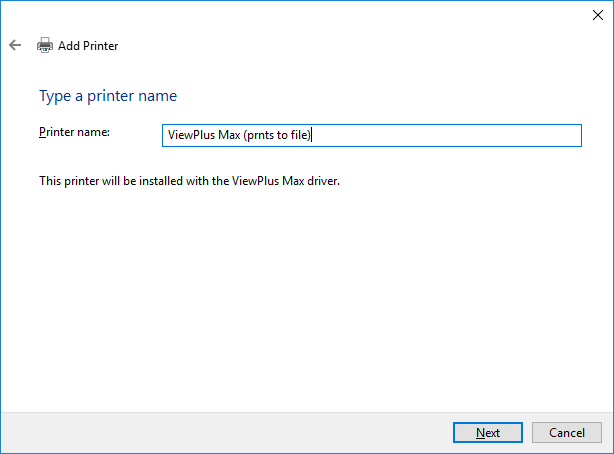Click the Add Printer title text

[x=88, y=45]
